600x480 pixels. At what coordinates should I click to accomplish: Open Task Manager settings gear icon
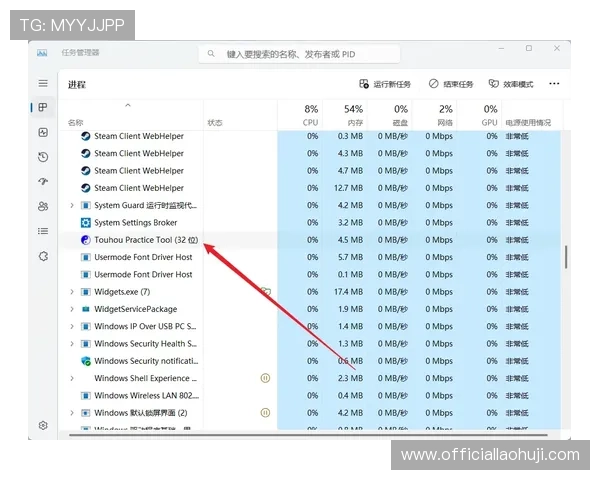pyautogui.click(x=43, y=425)
